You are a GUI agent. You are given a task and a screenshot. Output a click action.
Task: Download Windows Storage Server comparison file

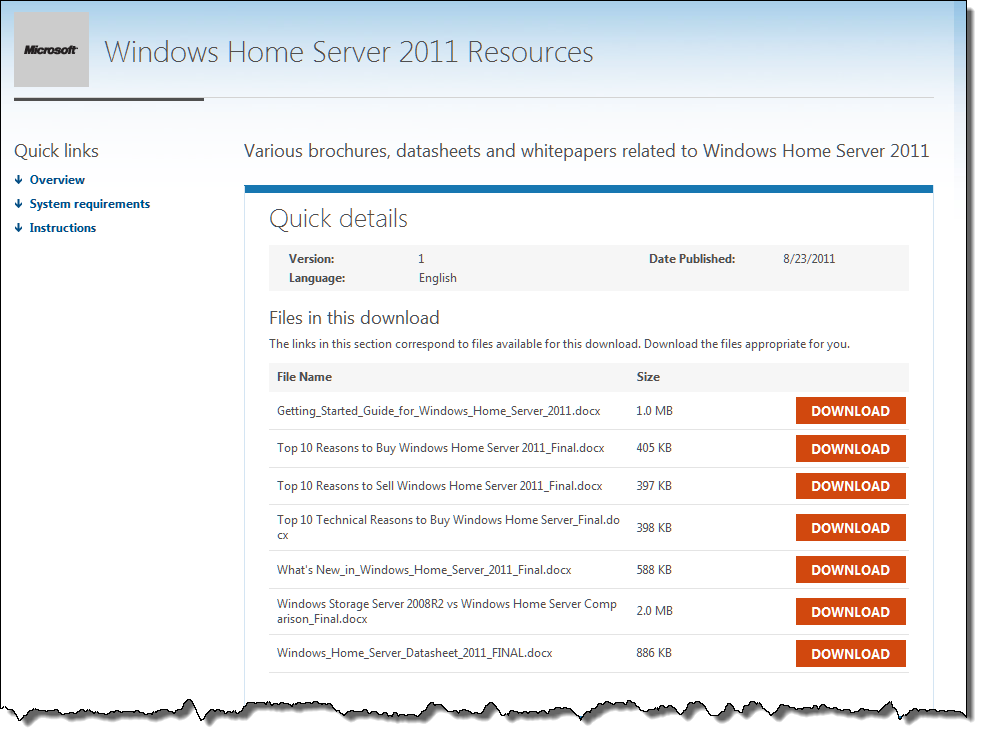click(x=851, y=612)
